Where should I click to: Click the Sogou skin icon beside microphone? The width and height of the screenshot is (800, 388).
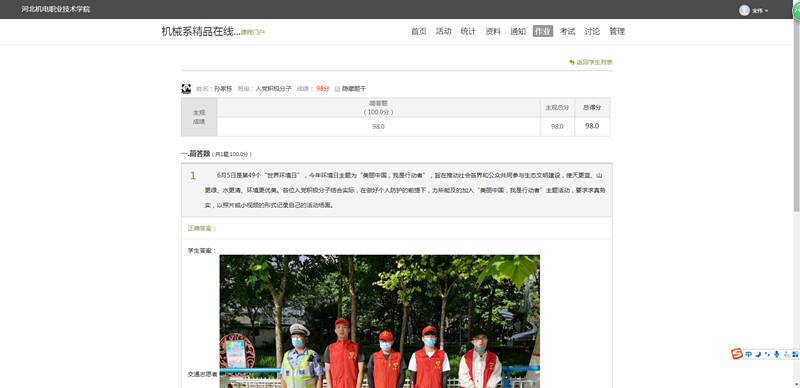tap(786, 354)
